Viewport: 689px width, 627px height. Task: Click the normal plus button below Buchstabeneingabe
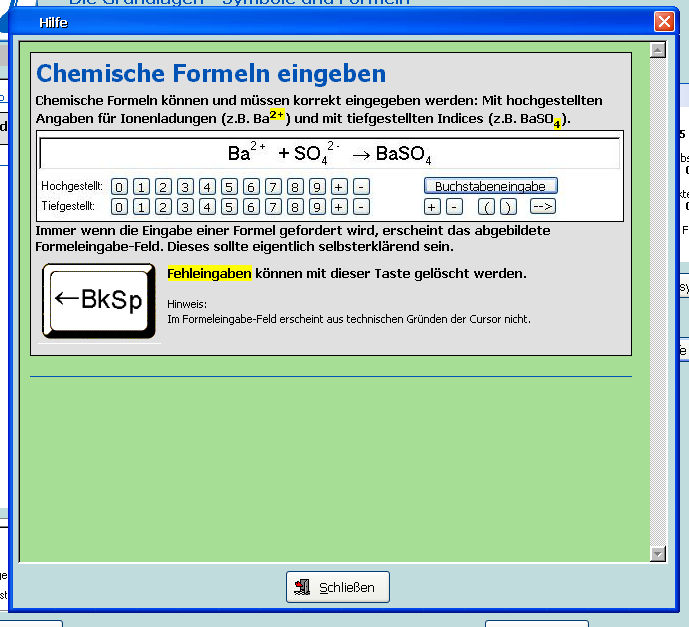coord(432,207)
